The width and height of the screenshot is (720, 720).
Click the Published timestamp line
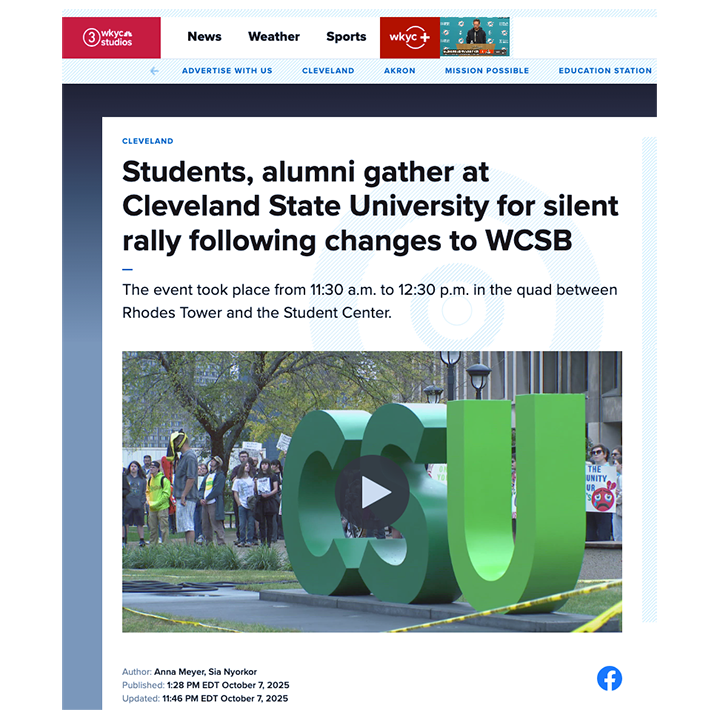coord(206,685)
